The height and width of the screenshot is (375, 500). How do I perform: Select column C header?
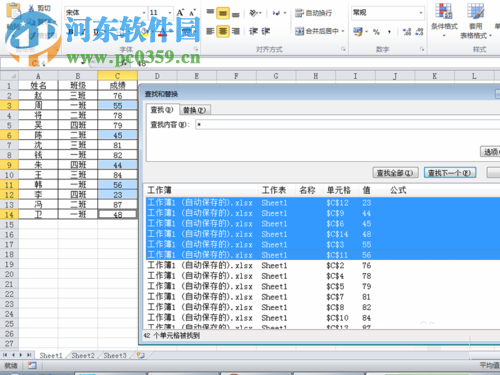coord(117,76)
